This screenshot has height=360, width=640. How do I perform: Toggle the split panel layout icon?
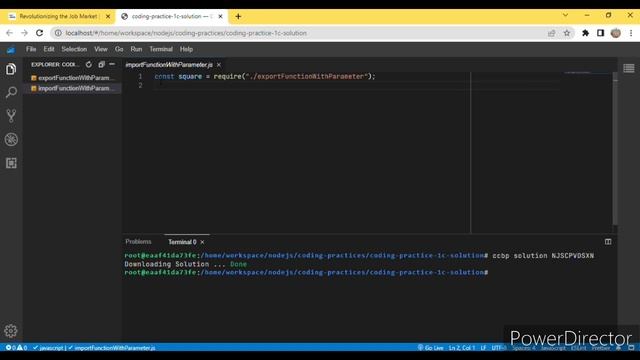[x=608, y=242]
